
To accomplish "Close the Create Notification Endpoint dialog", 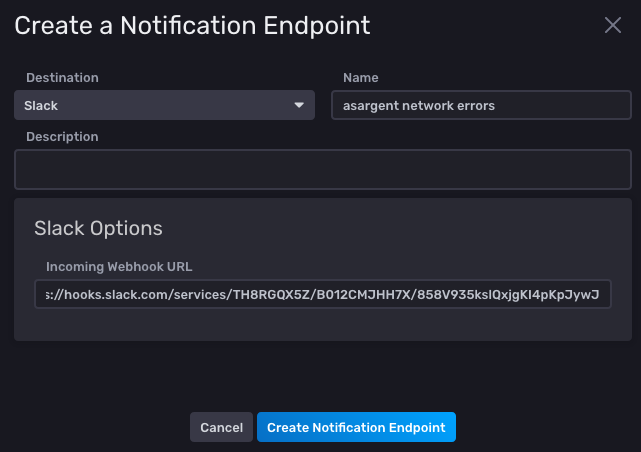I will (x=613, y=25).
